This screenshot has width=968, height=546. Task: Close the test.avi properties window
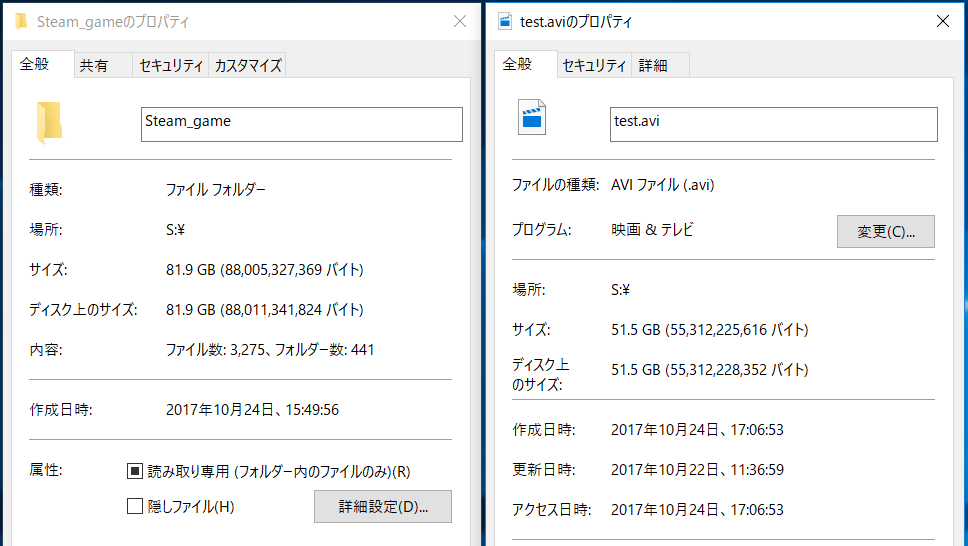coord(943,22)
